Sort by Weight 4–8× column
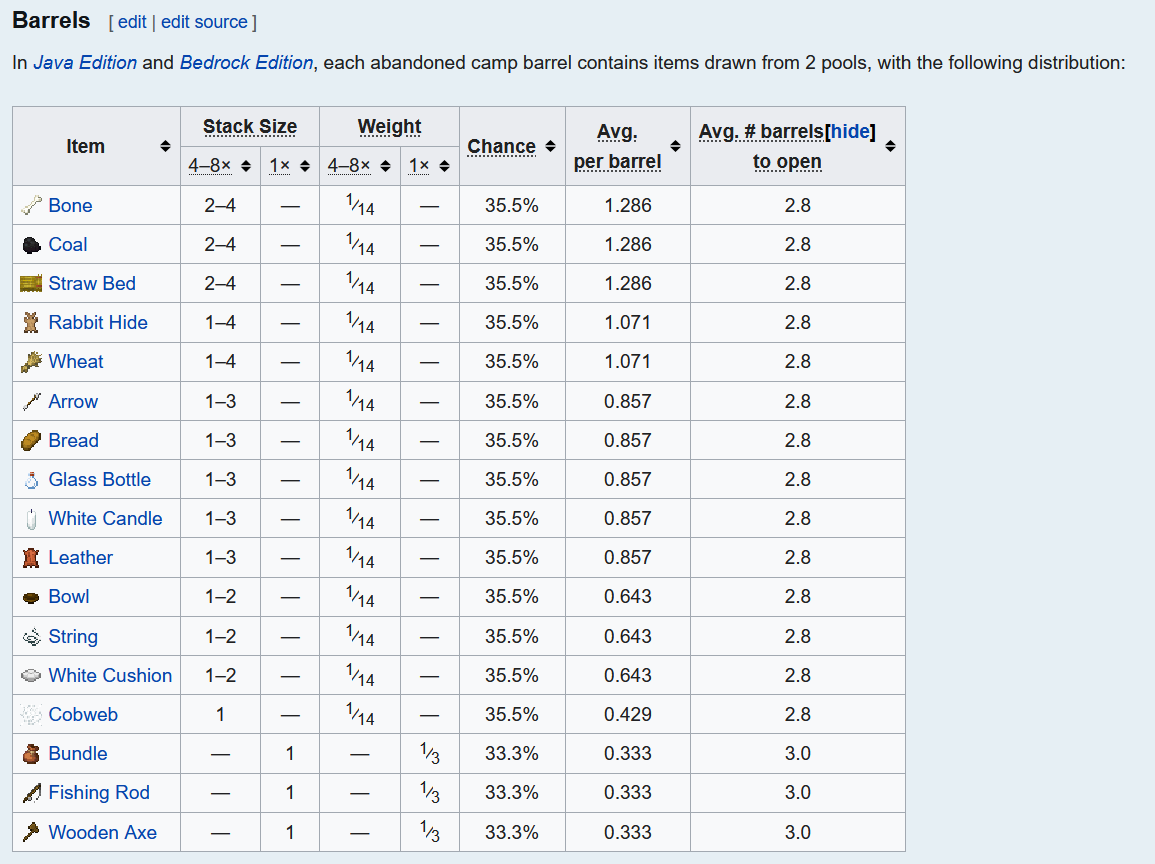This screenshot has height=864, width=1155. (x=385, y=166)
